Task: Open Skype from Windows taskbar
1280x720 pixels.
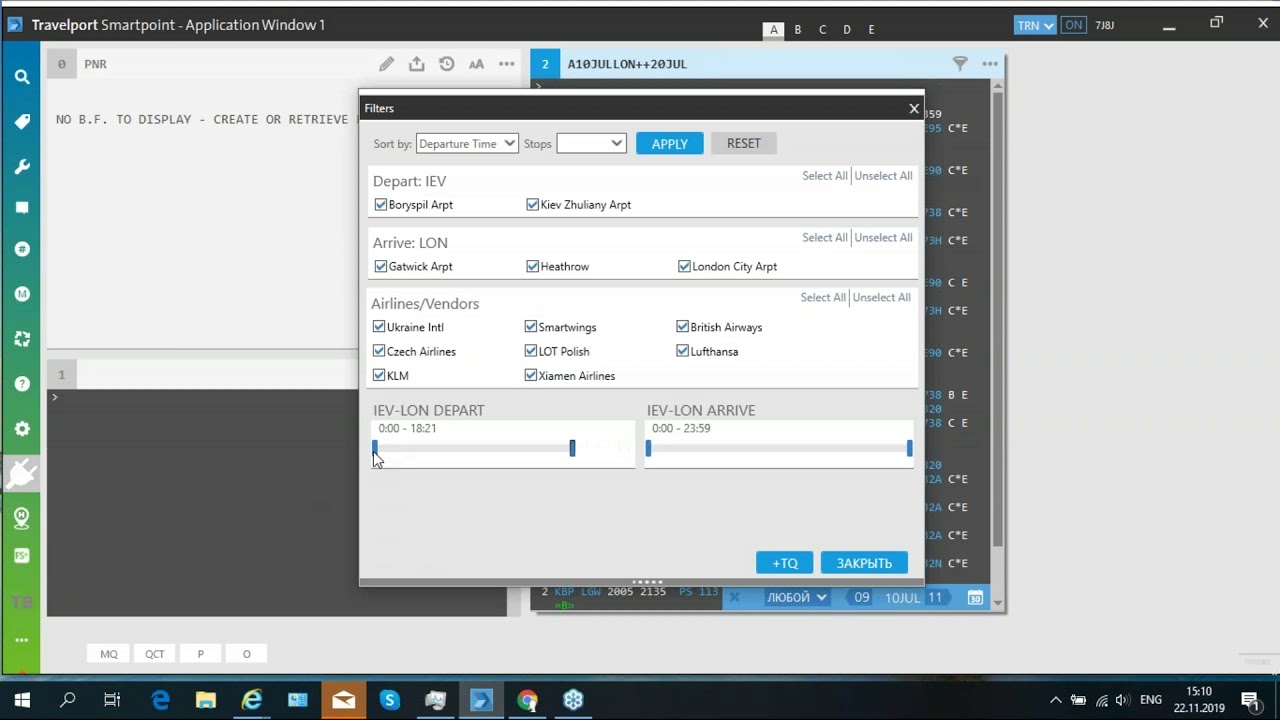Action: [x=389, y=700]
